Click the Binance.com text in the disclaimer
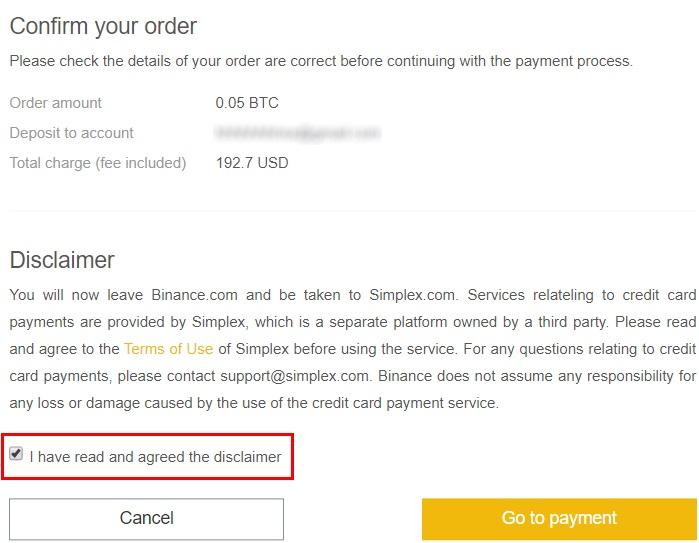Screen dimensions: 699x543 (x=197, y=295)
